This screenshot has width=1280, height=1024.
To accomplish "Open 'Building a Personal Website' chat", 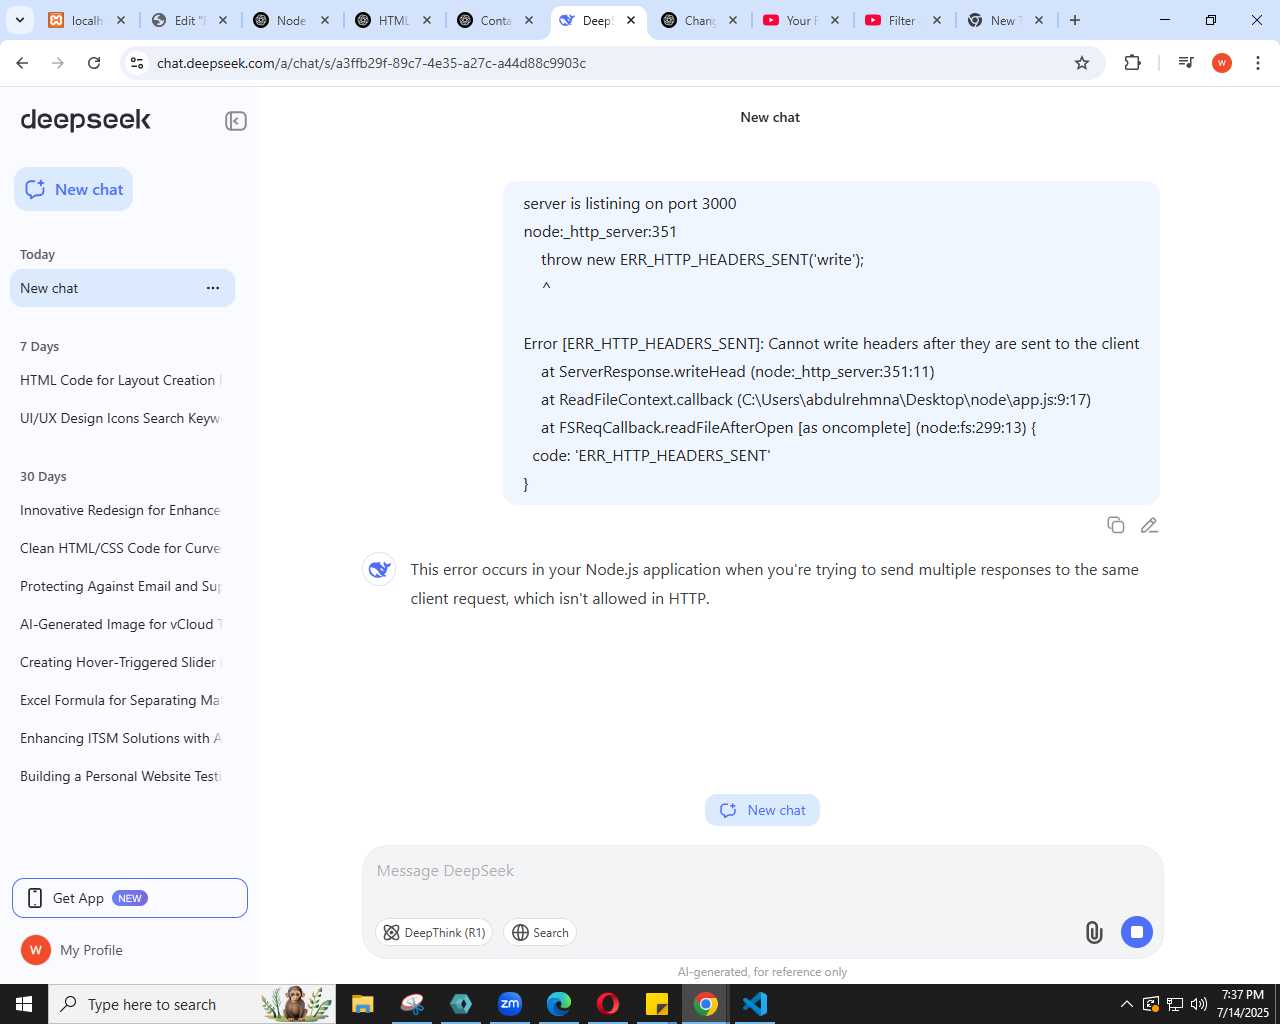I will click(121, 776).
